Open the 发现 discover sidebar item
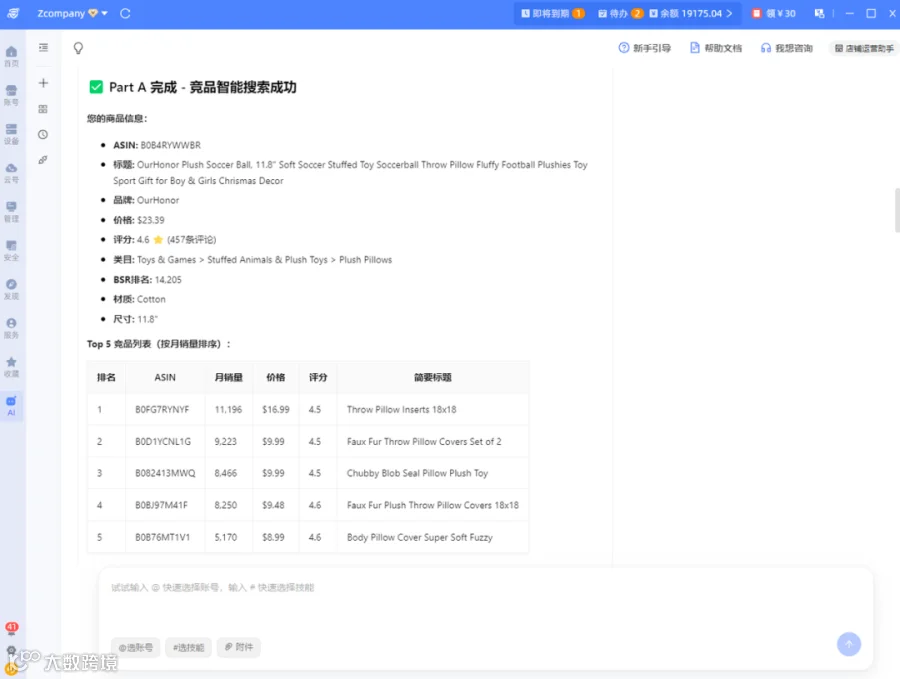This screenshot has height=679, width=900. click(11, 289)
